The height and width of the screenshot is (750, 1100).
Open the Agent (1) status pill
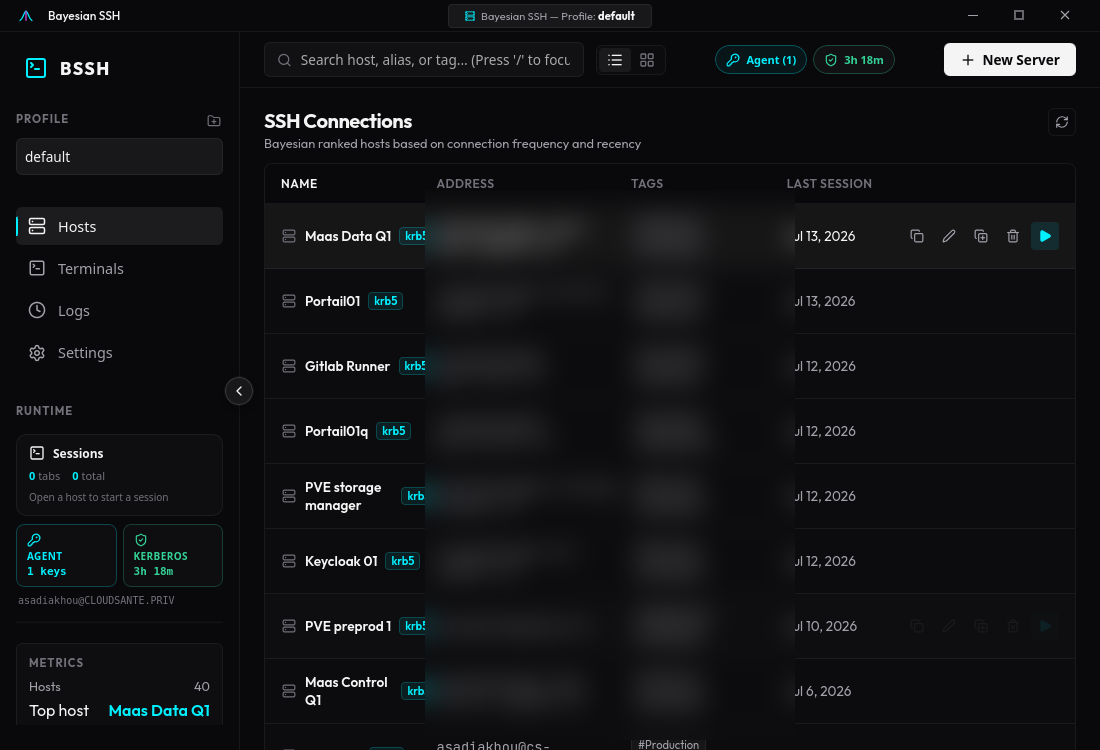point(760,60)
